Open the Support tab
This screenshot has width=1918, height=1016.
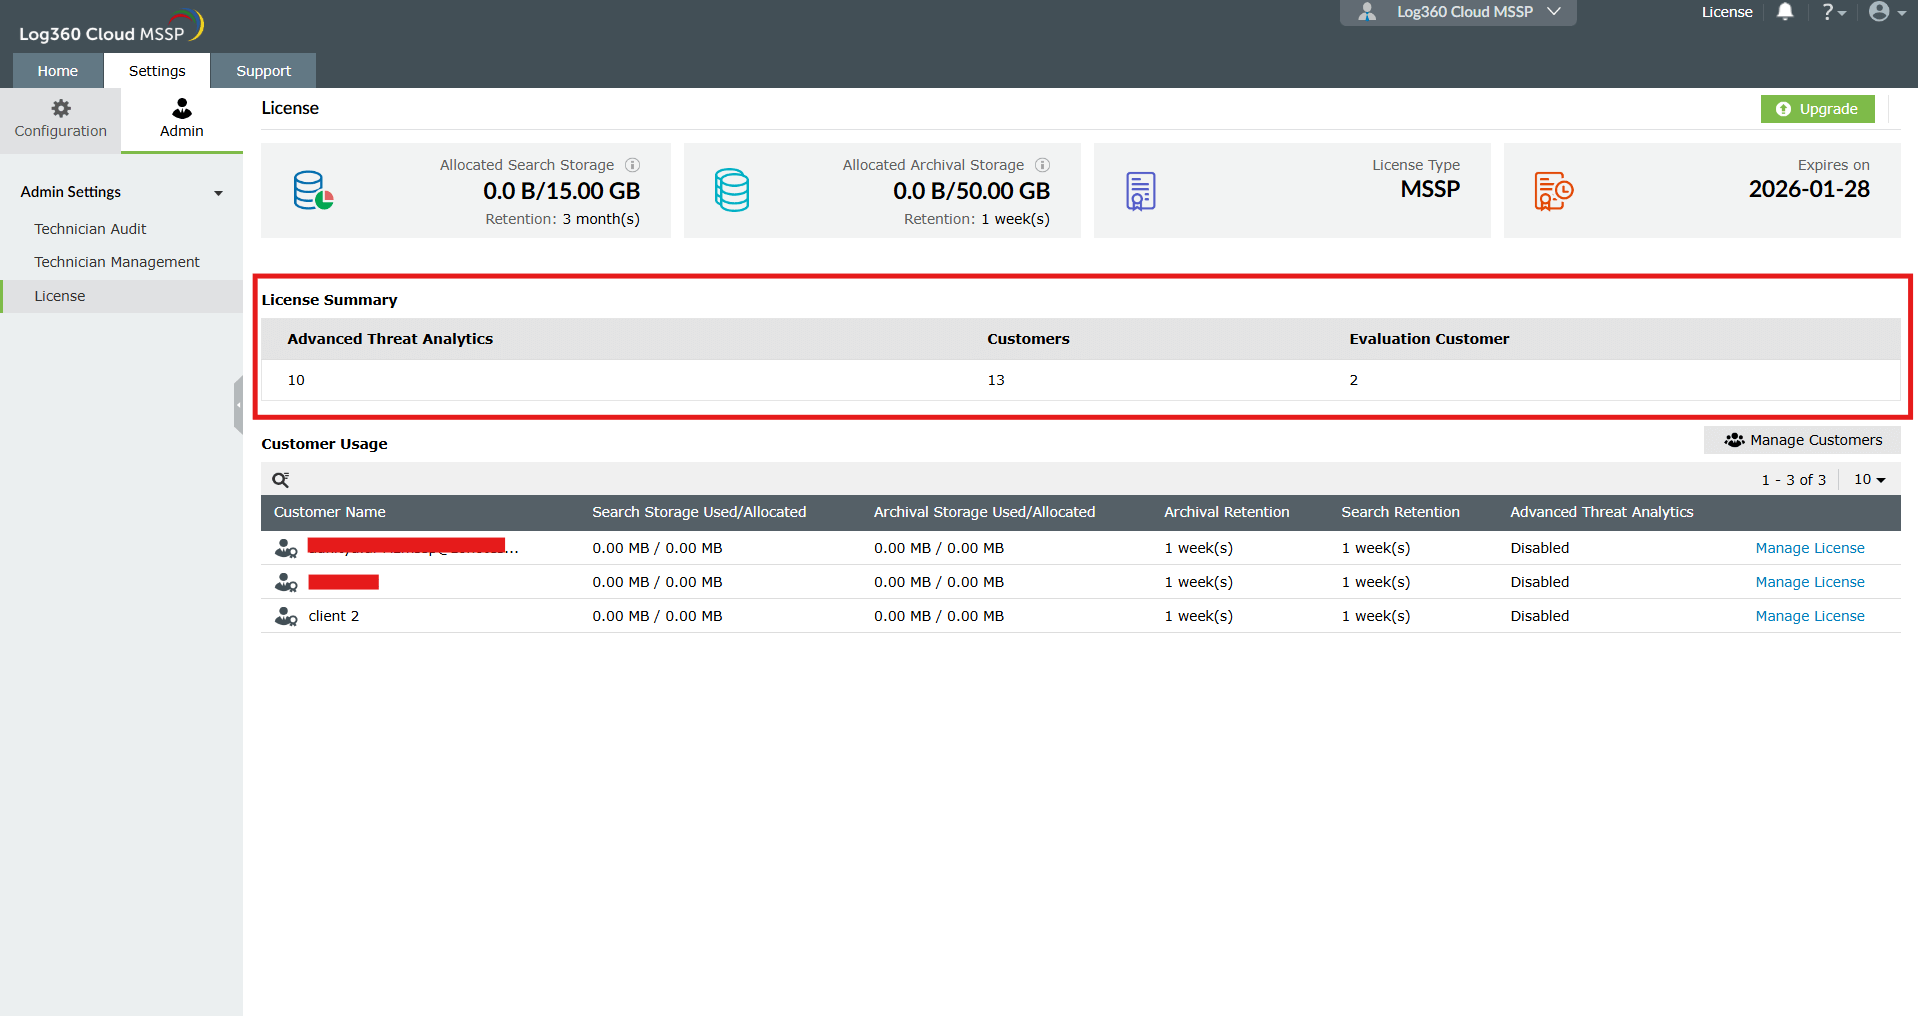click(263, 71)
